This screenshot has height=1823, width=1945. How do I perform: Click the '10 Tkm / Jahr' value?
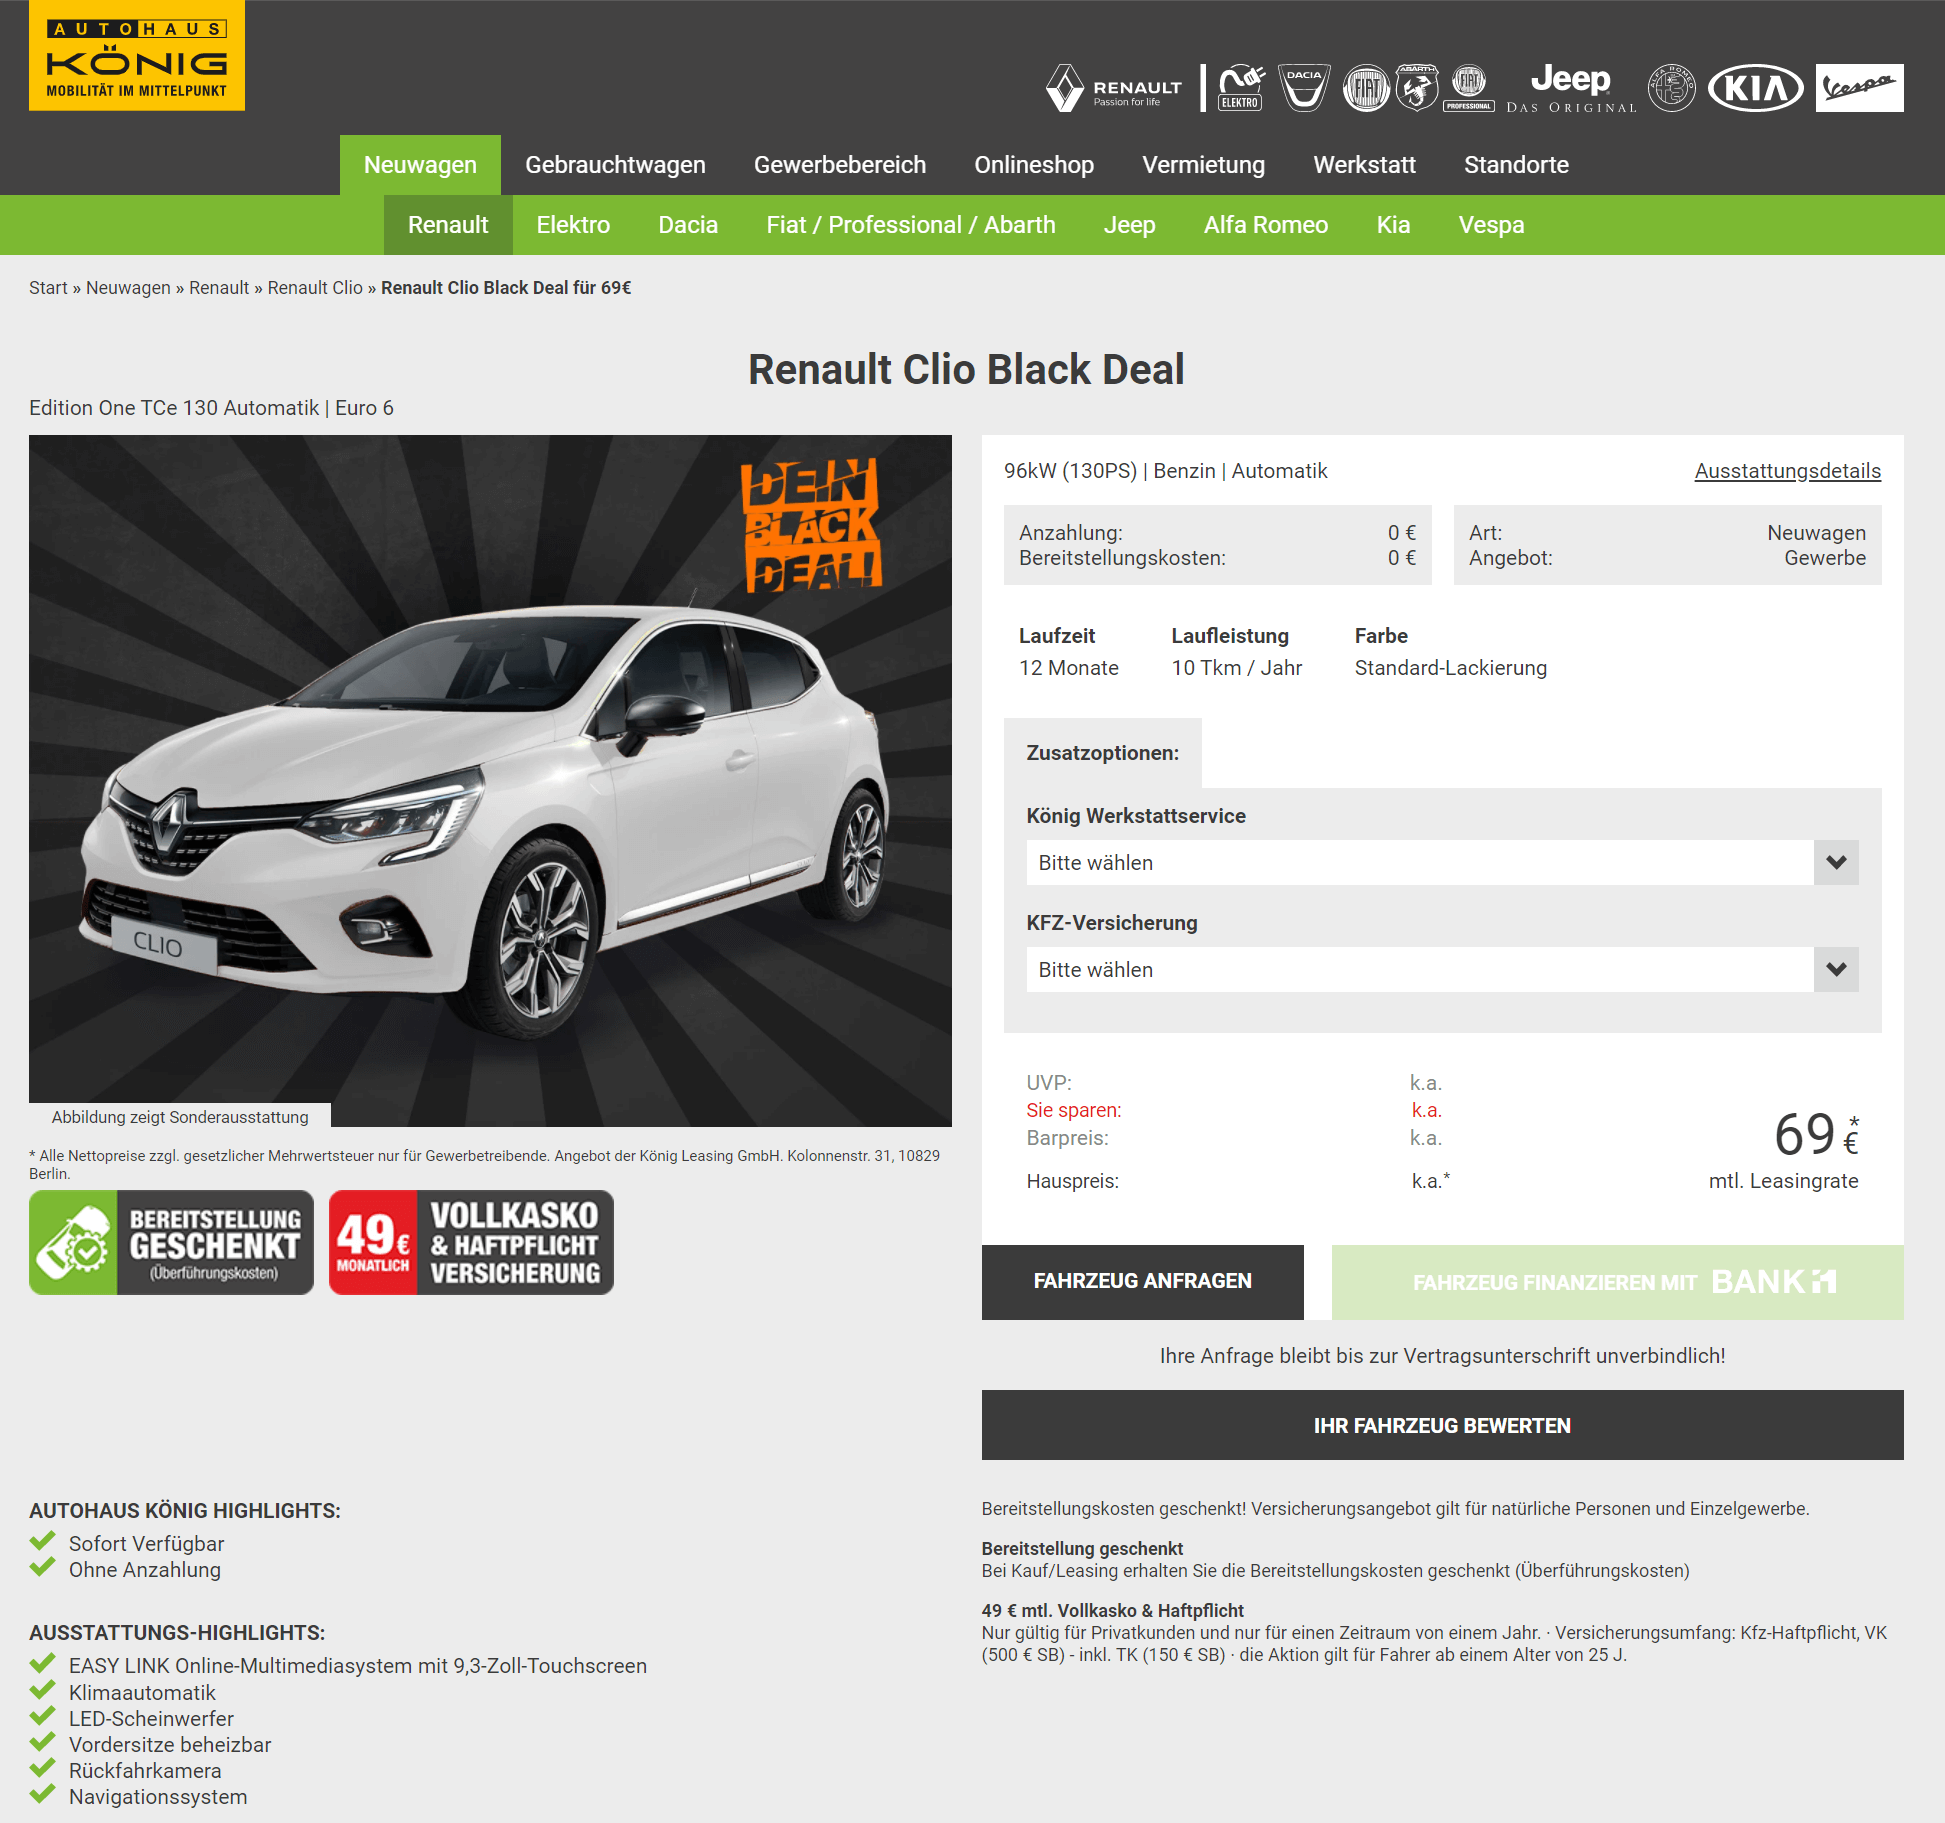[x=1236, y=668]
